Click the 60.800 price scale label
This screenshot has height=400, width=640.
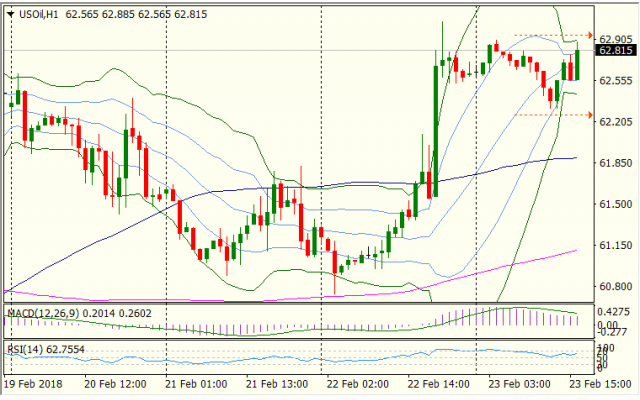[616, 287]
